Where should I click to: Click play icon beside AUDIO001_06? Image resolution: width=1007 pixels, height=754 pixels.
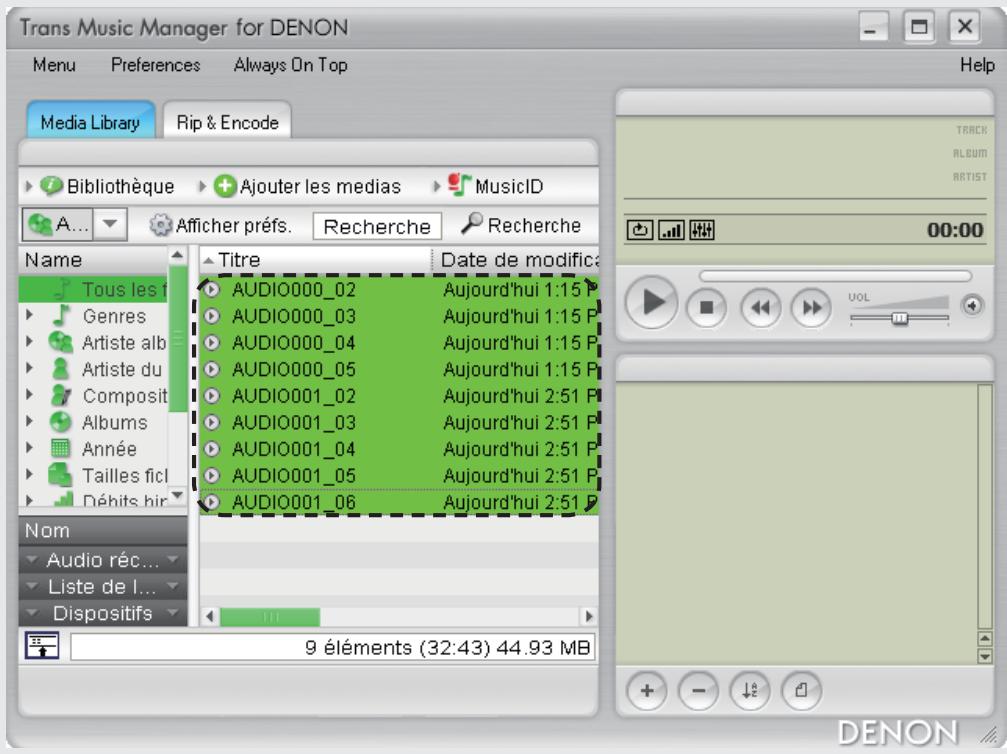click(x=211, y=502)
